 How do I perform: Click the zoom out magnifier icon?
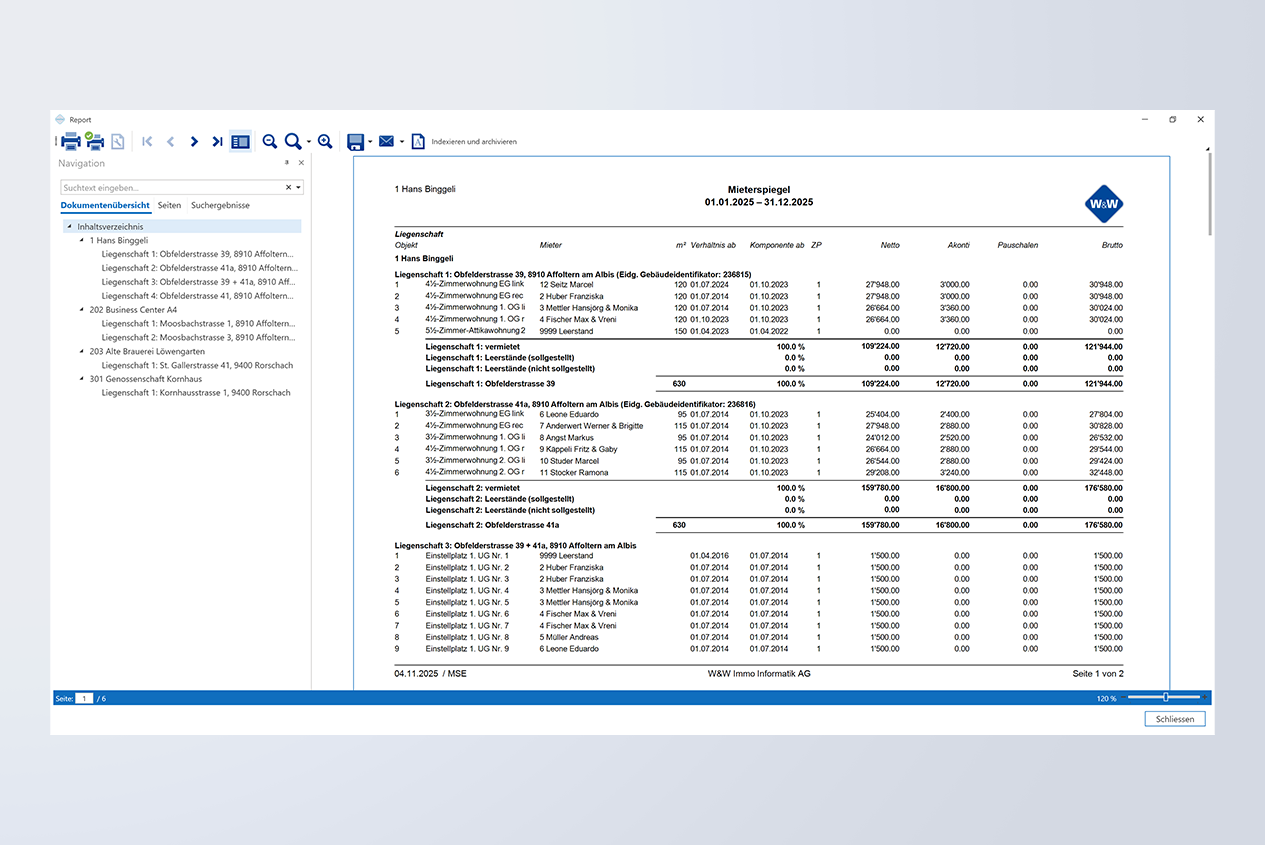pyautogui.click(x=269, y=142)
